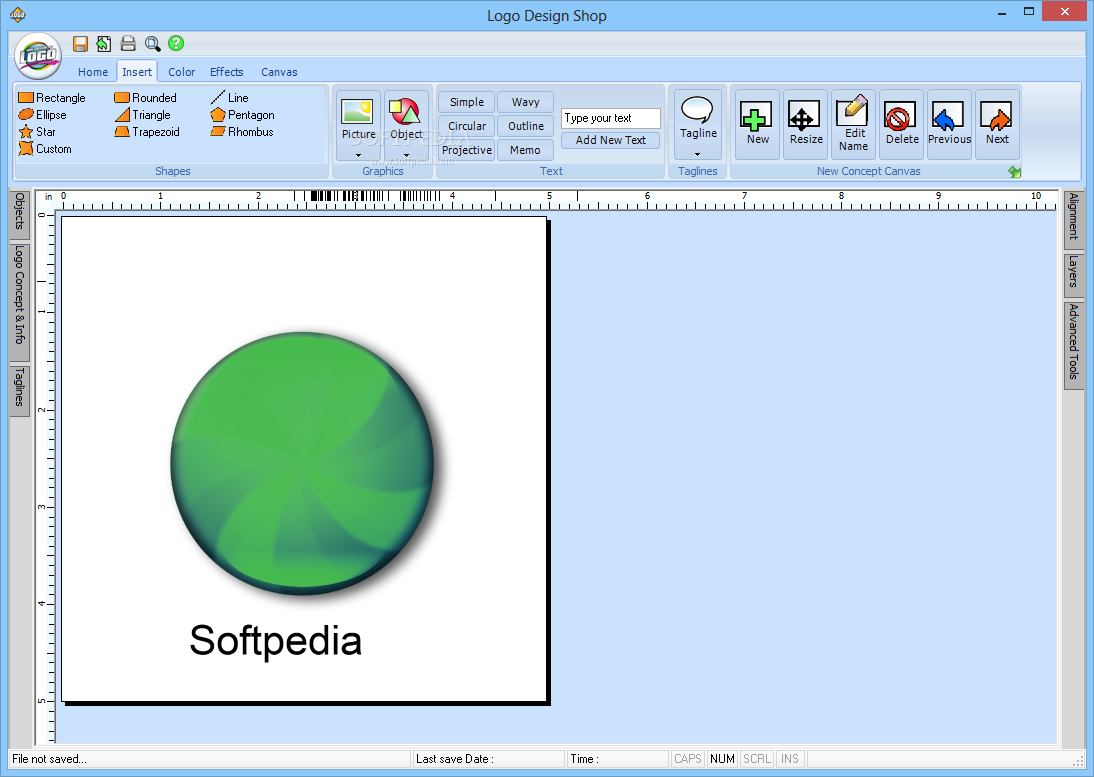Click the 'Last save Date :' status text

455,759
